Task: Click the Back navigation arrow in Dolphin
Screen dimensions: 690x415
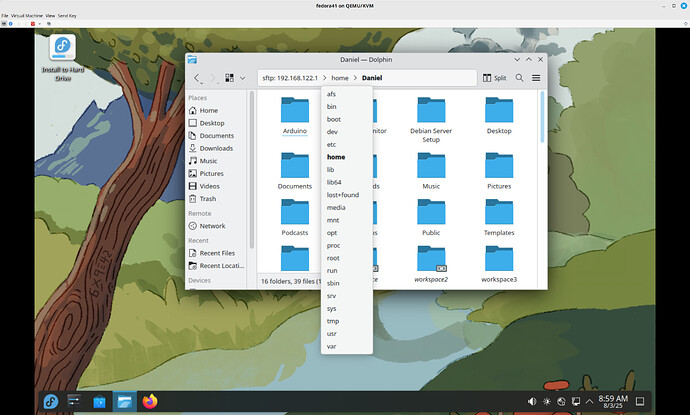Action: 197,78
